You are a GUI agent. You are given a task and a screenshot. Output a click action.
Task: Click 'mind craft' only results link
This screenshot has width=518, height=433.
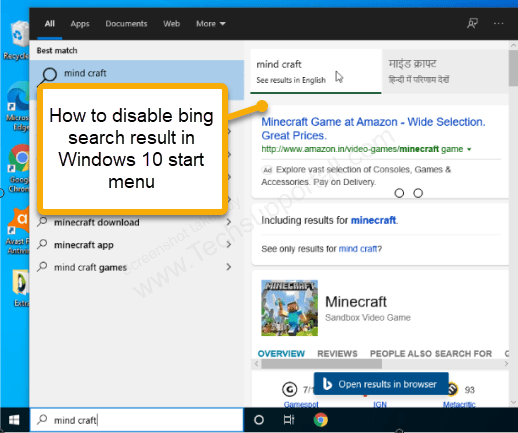click(358, 249)
